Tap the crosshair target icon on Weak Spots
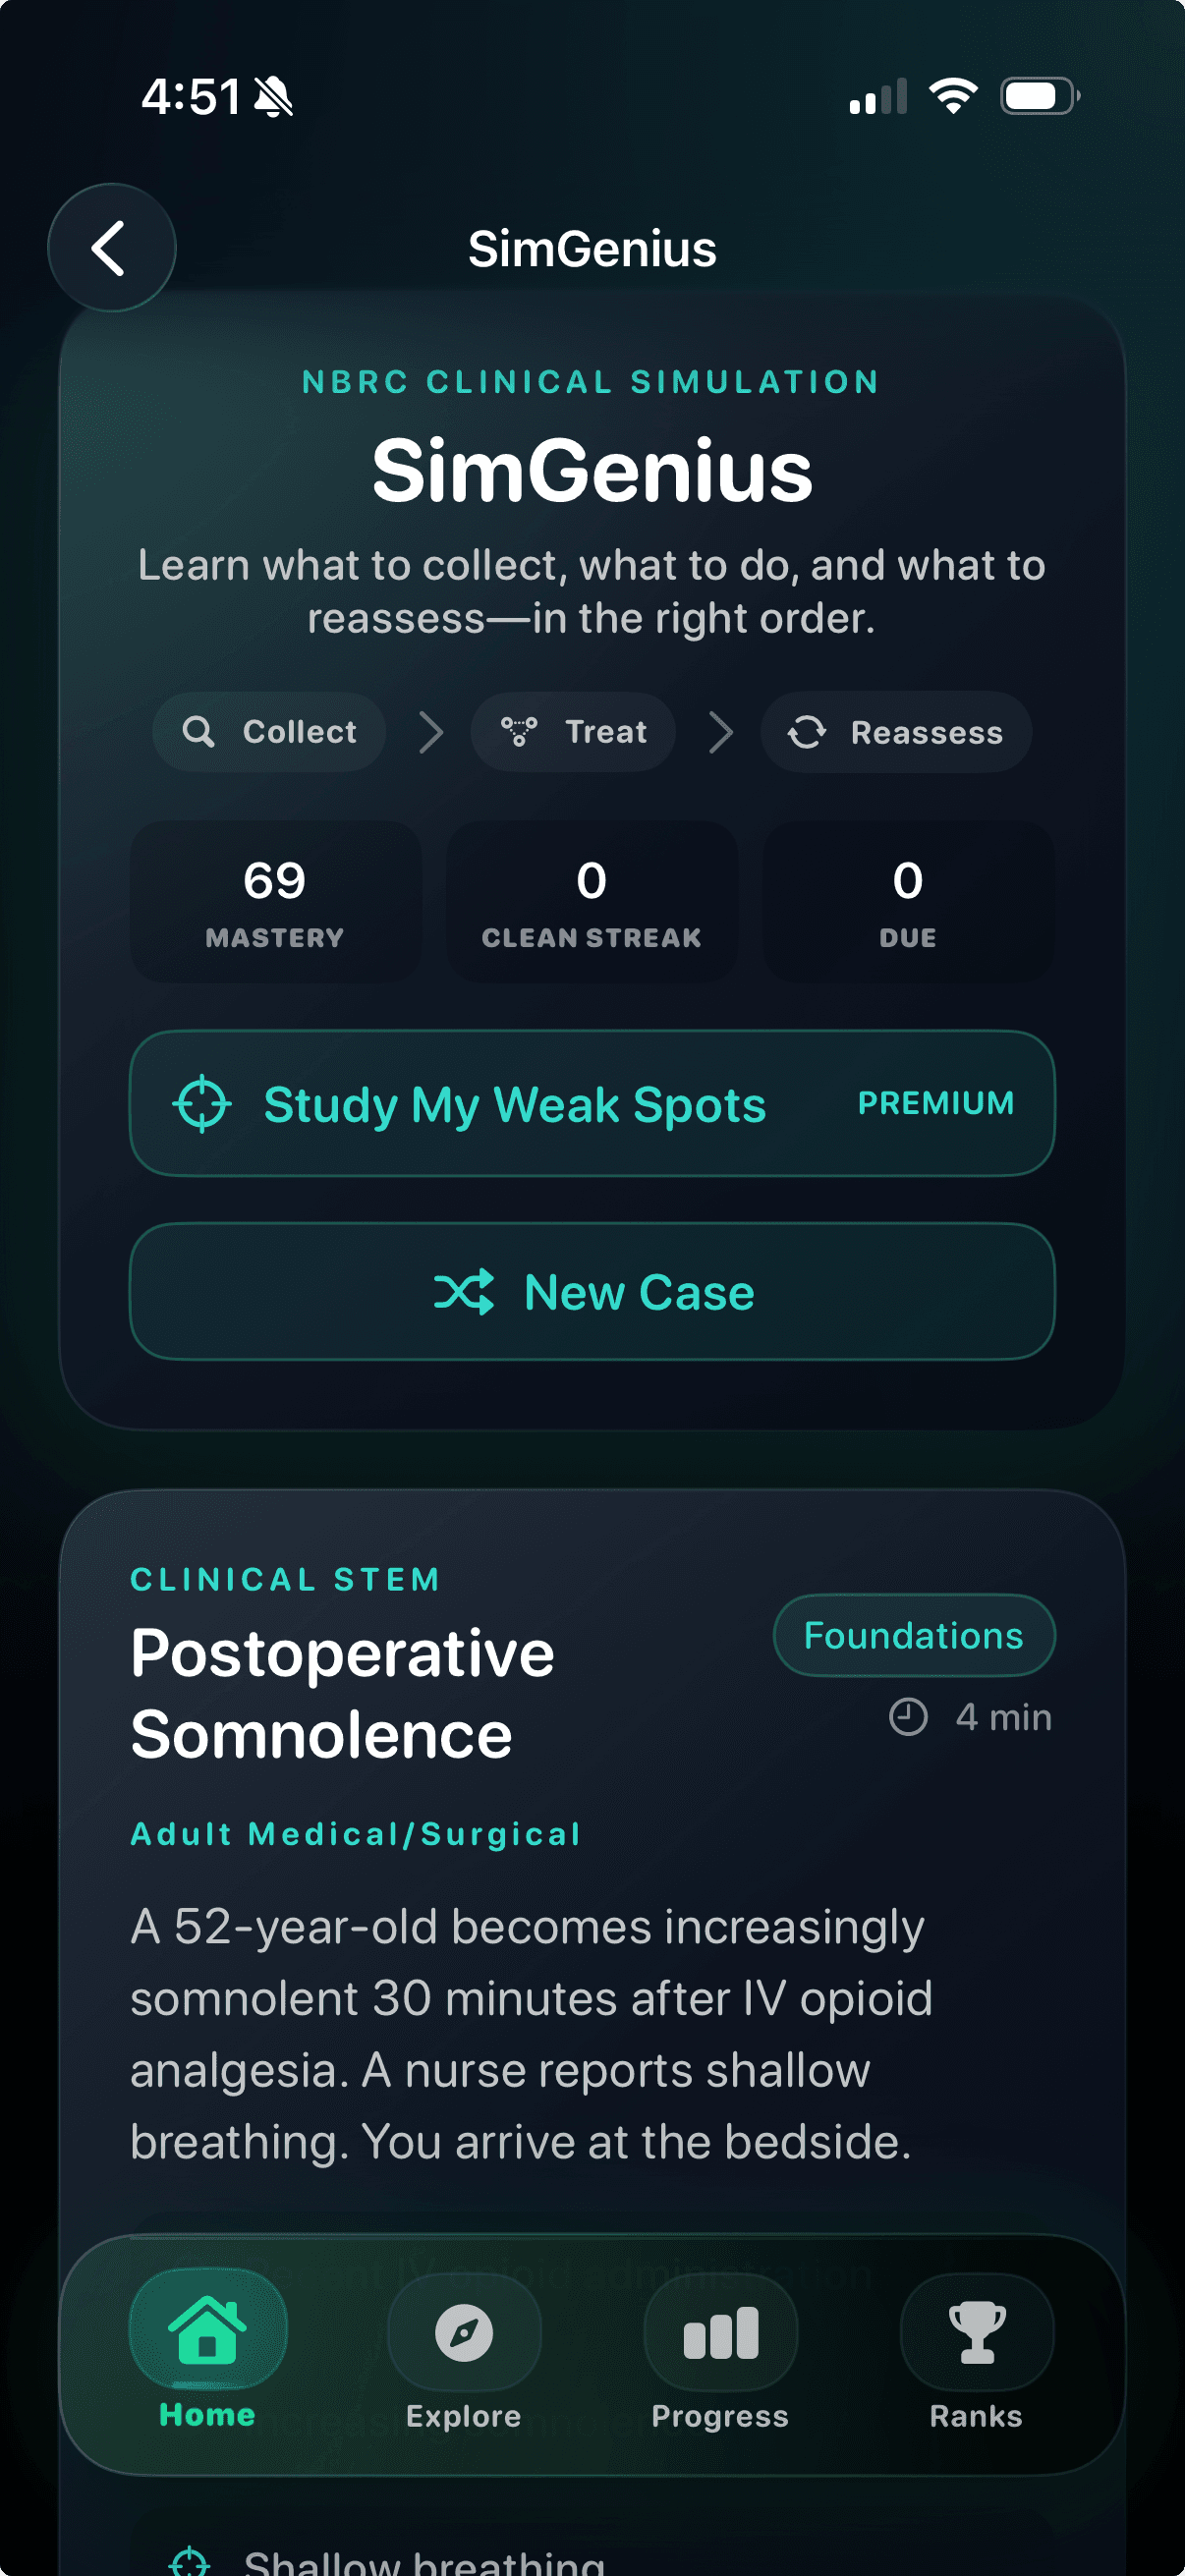 (202, 1104)
